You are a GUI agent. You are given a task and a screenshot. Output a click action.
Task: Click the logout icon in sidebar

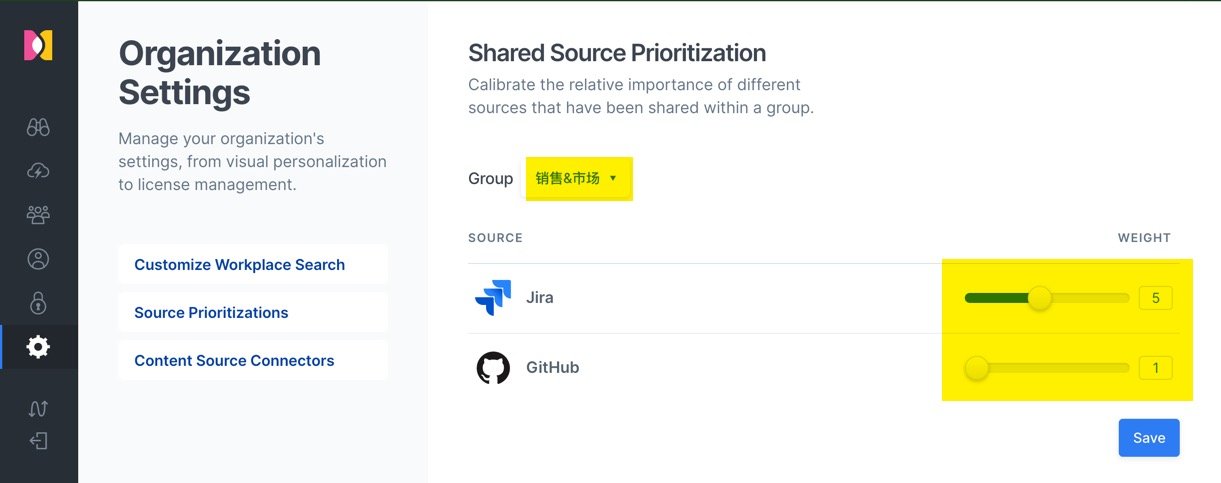38,441
